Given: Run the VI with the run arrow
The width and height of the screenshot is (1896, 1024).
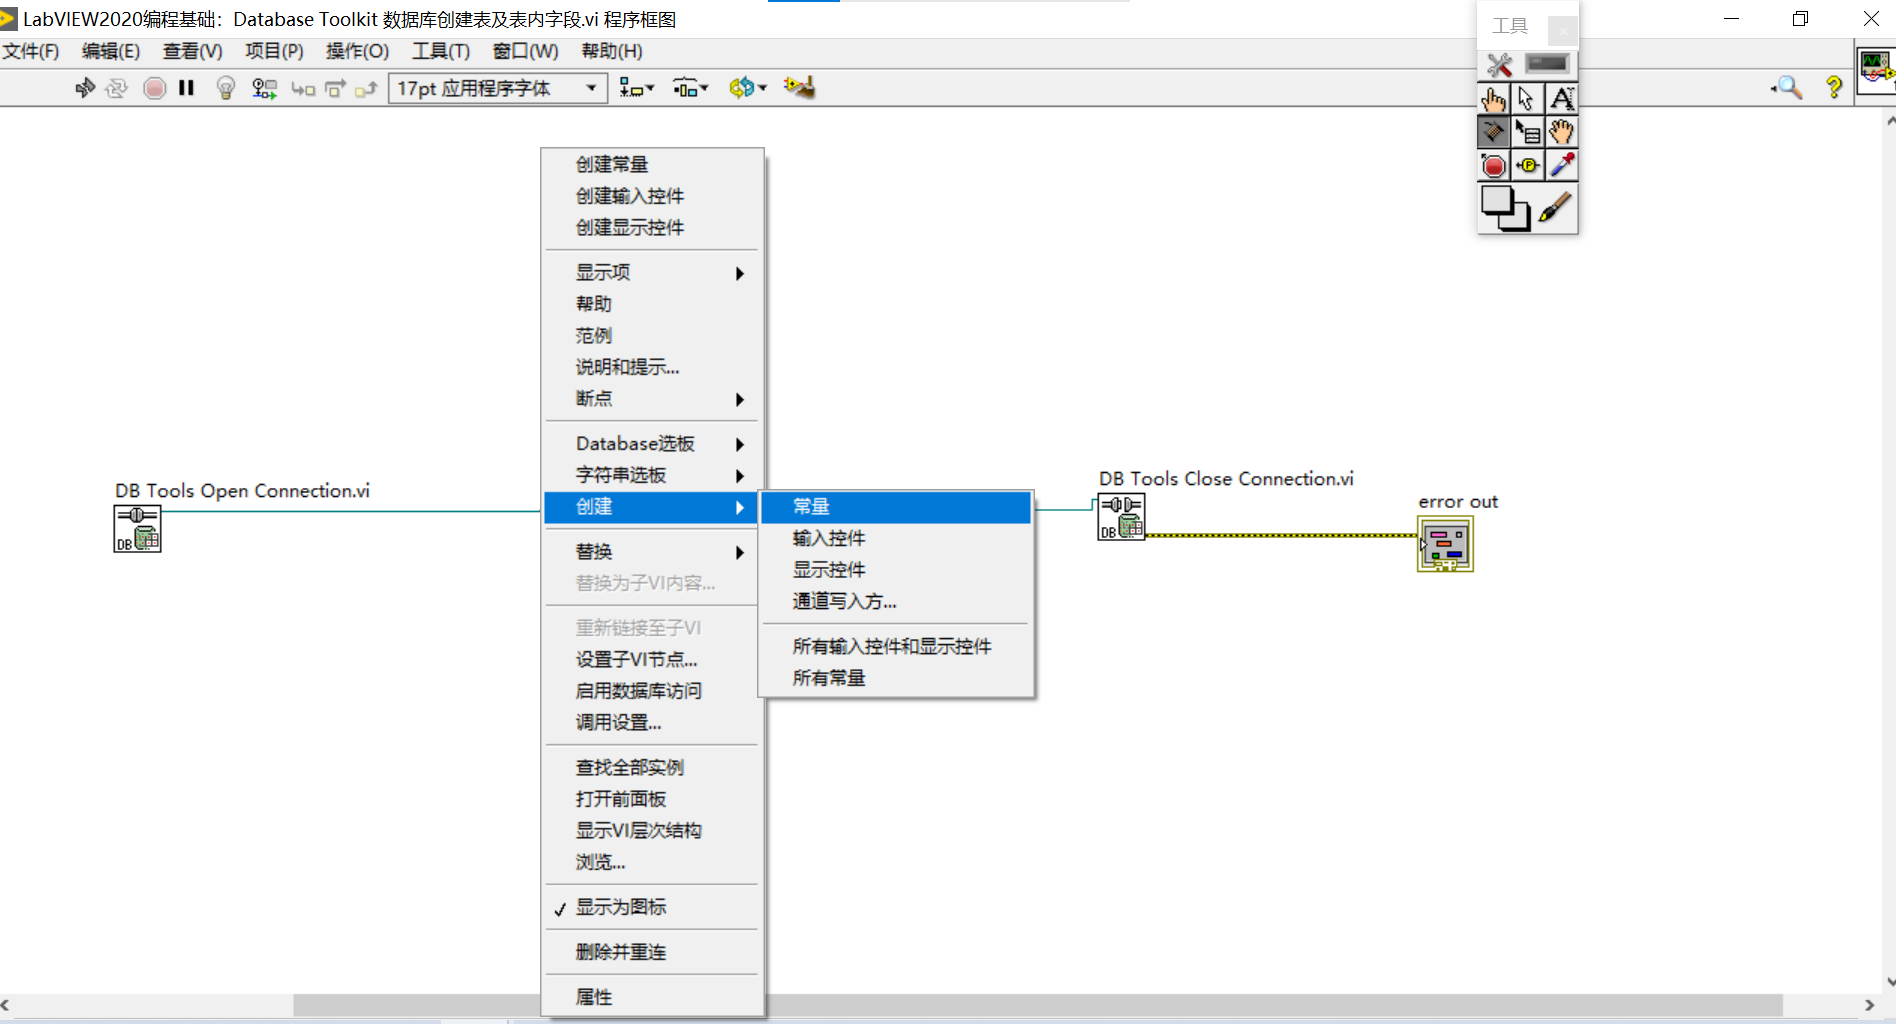Looking at the screenshot, I should pos(85,88).
